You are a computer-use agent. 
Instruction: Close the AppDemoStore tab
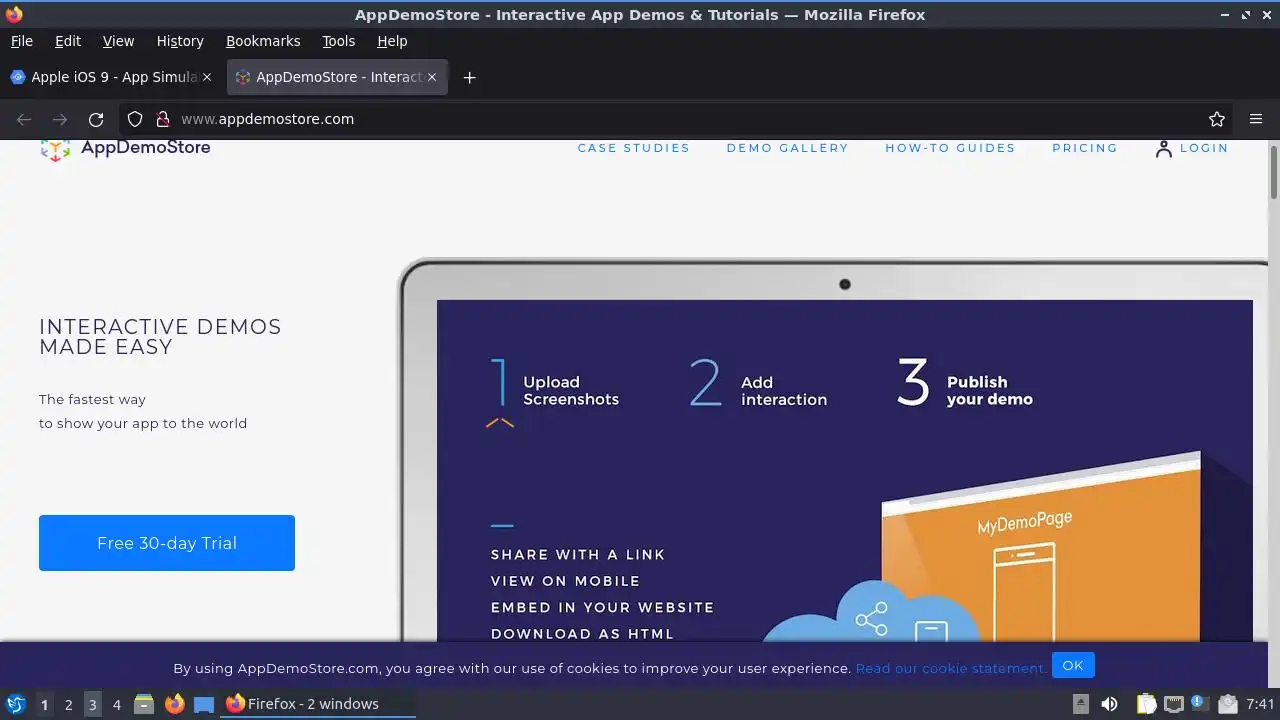tap(432, 77)
